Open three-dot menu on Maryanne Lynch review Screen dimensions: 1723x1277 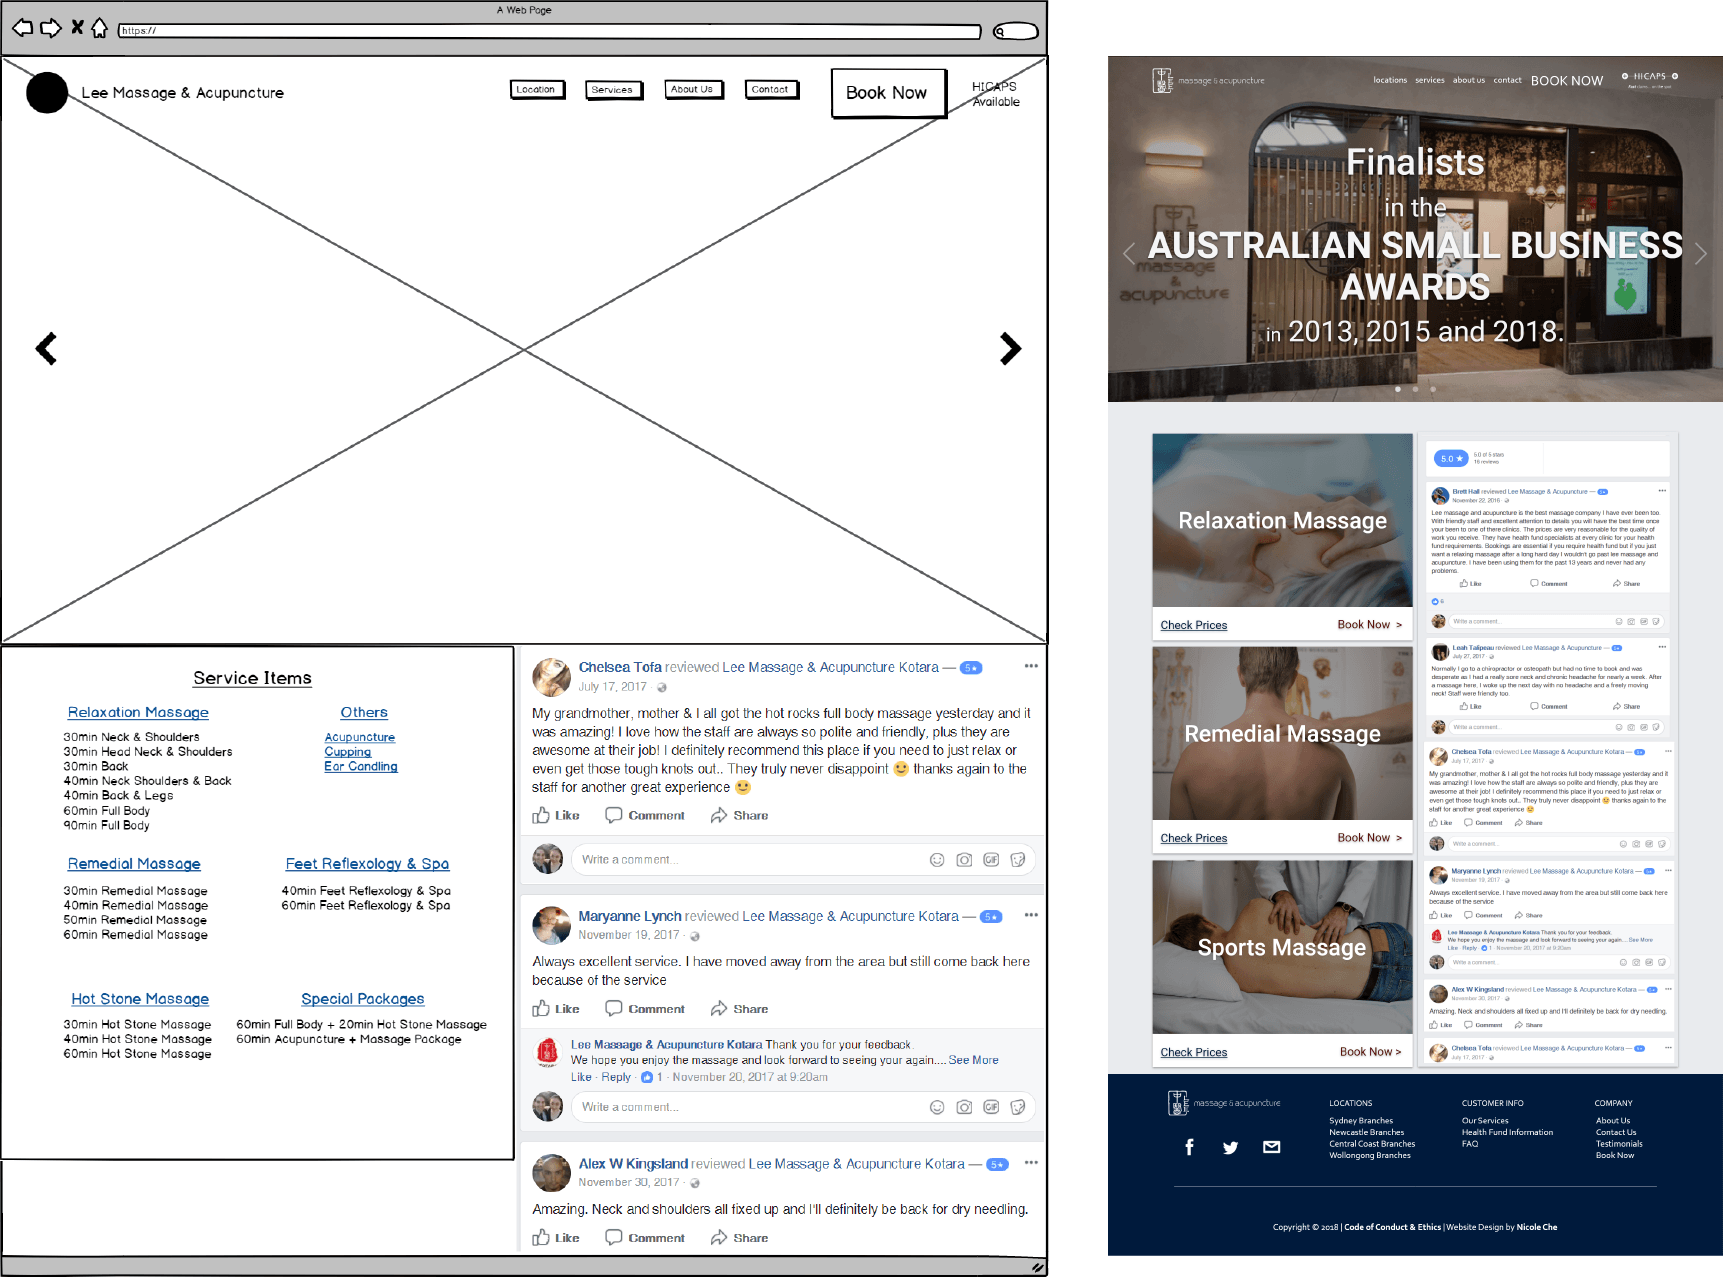coord(1031,915)
